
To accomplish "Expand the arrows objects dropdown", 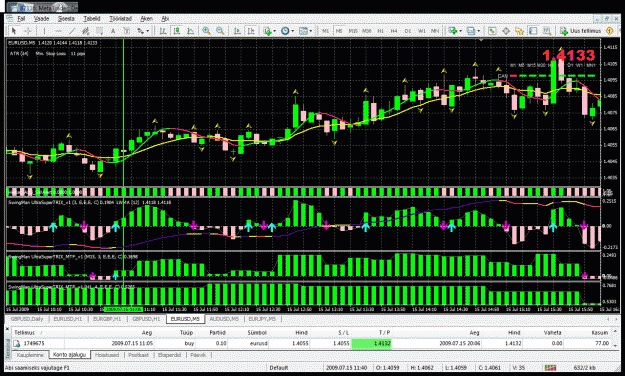I will pyautogui.click(x=147, y=31).
